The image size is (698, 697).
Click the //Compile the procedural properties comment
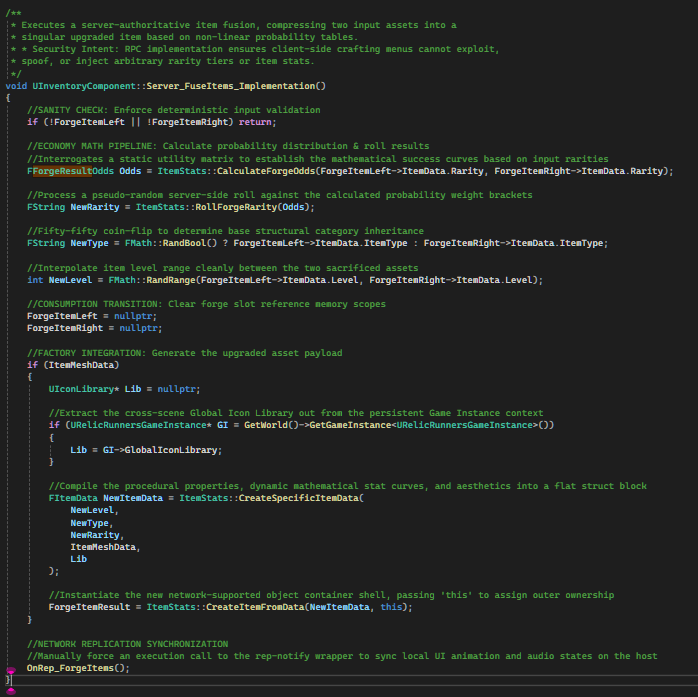click(348, 486)
